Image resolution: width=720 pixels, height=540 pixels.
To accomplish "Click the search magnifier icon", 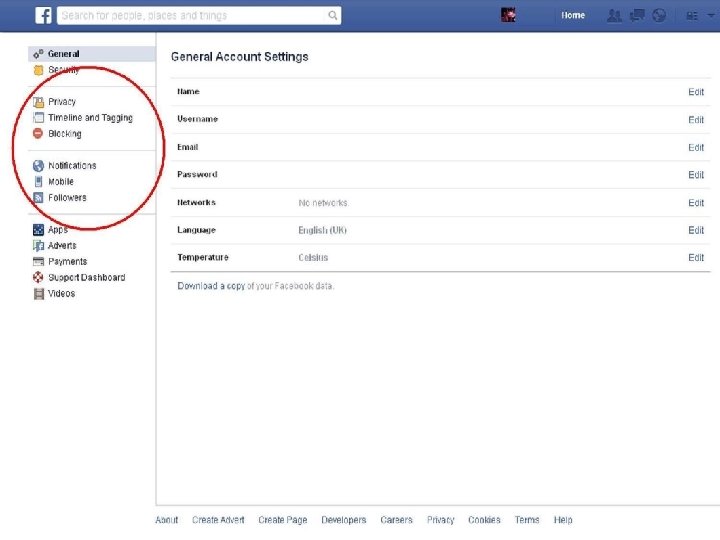I will pyautogui.click(x=333, y=16).
